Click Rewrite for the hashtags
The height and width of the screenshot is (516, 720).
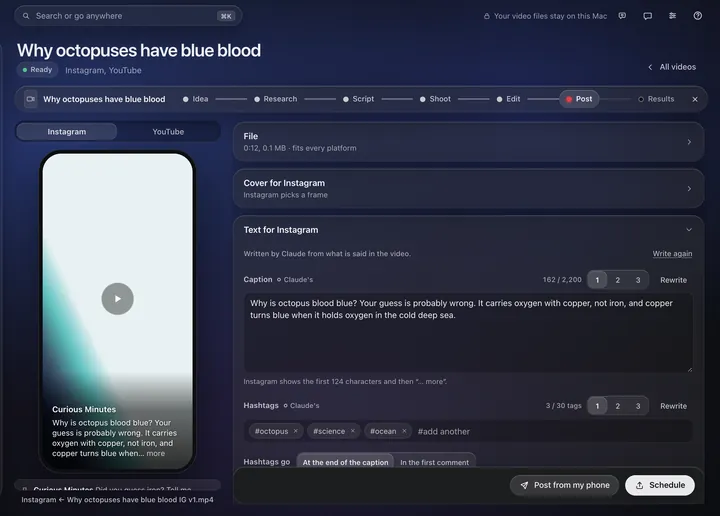(x=673, y=406)
